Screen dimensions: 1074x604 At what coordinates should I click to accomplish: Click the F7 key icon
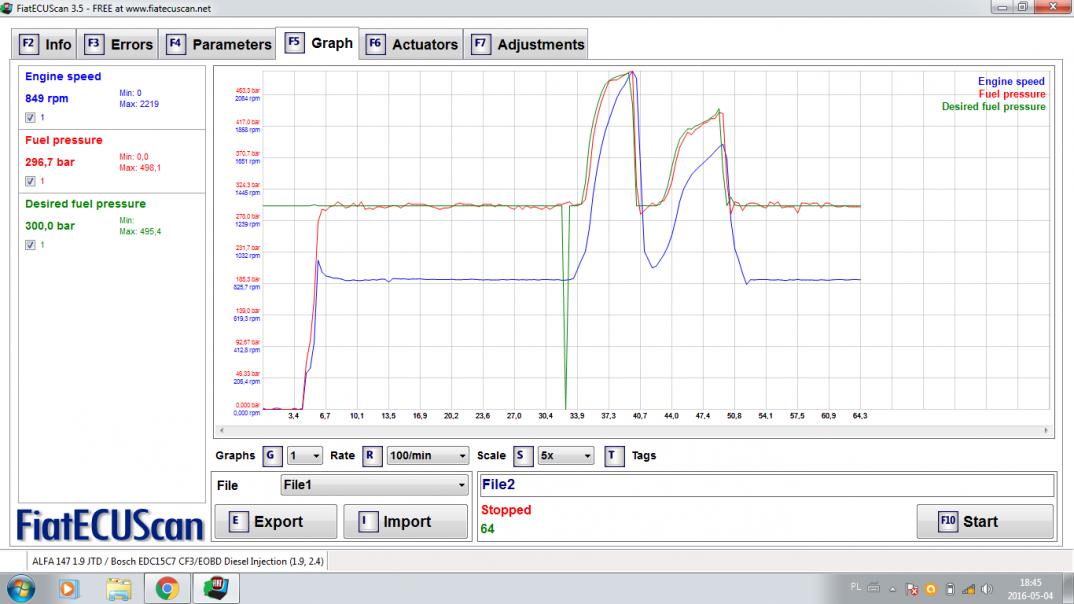[x=480, y=44]
